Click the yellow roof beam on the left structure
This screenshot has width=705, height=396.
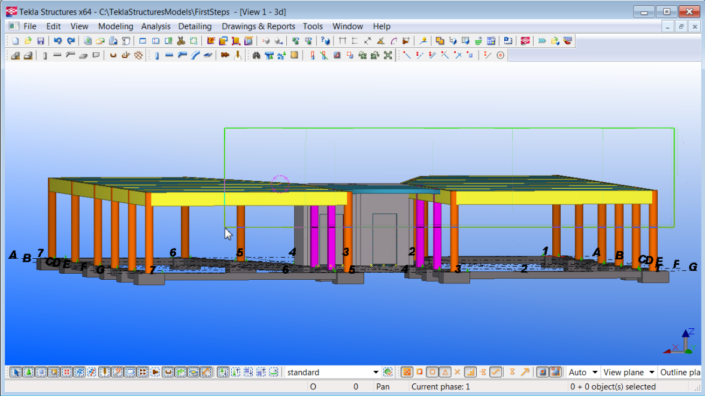click(248, 199)
